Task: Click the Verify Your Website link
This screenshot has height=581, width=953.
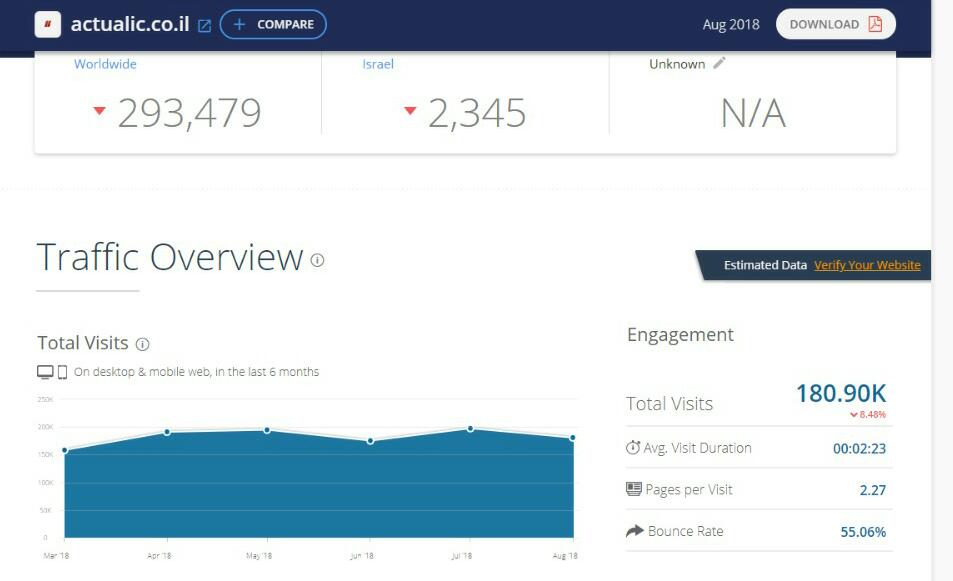Action: click(x=867, y=265)
